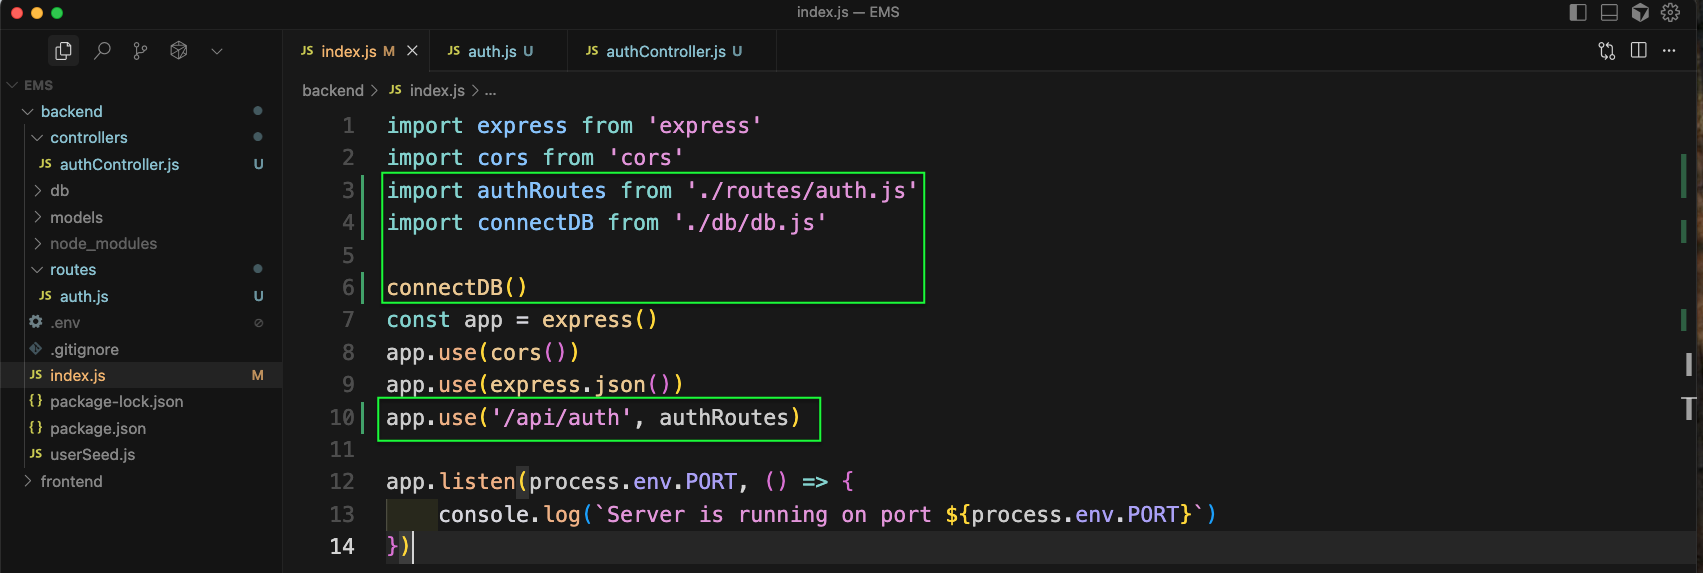
Task: Switch to the index.js tab
Action: [347, 51]
